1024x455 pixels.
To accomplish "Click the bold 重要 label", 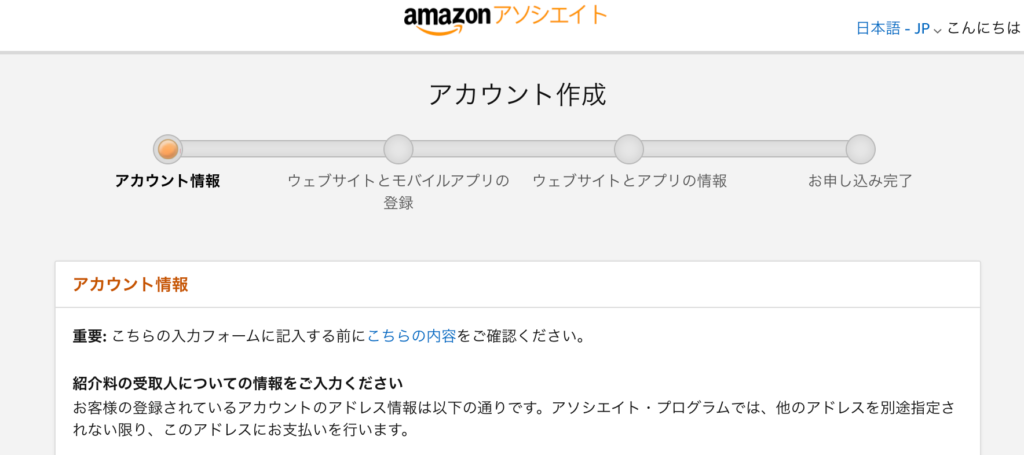I will pos(89,336).
